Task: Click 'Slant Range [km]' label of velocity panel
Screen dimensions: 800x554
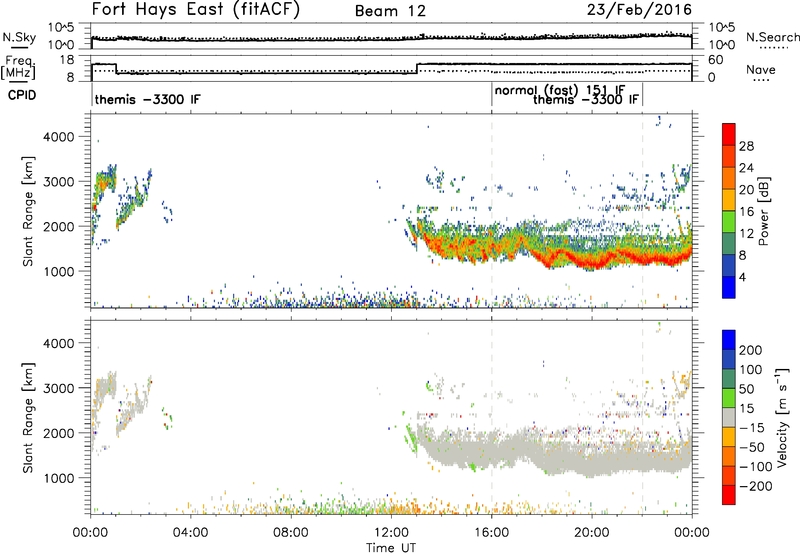Action: point(28,417)
